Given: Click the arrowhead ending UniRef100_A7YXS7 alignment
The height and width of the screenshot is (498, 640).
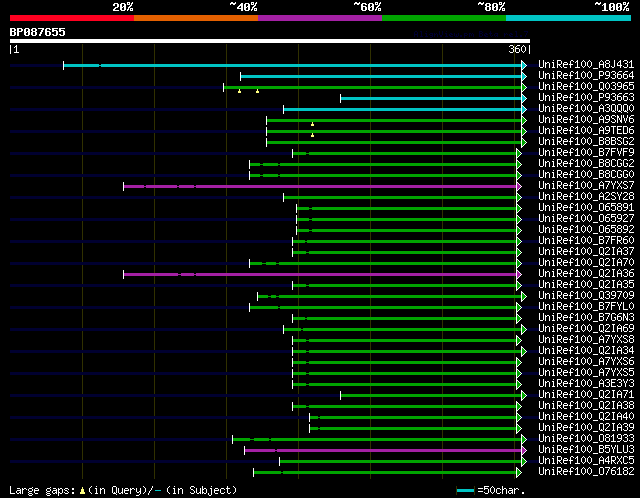Looking at the screenshot, I should pyautogui.click(x=519, y=187).
